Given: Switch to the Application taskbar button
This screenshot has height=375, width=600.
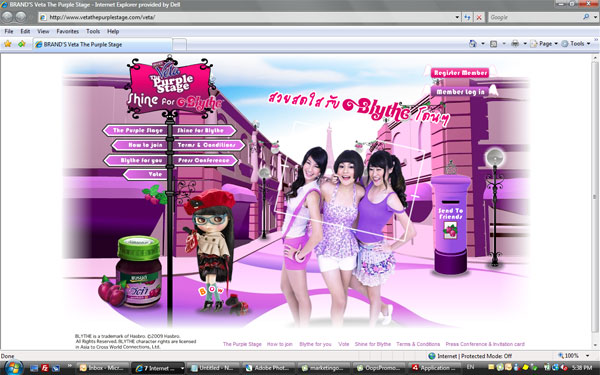Looking at the screenshot, I should tap(434, 368).
